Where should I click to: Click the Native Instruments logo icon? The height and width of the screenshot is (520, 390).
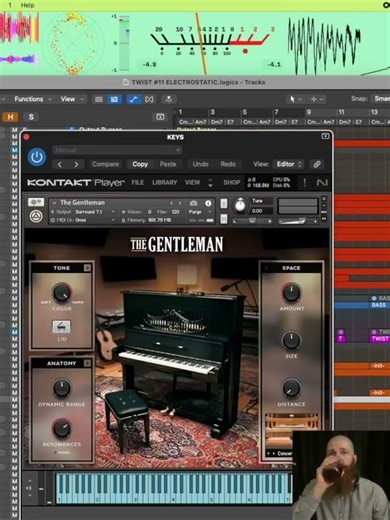click(x=322, y=183)
